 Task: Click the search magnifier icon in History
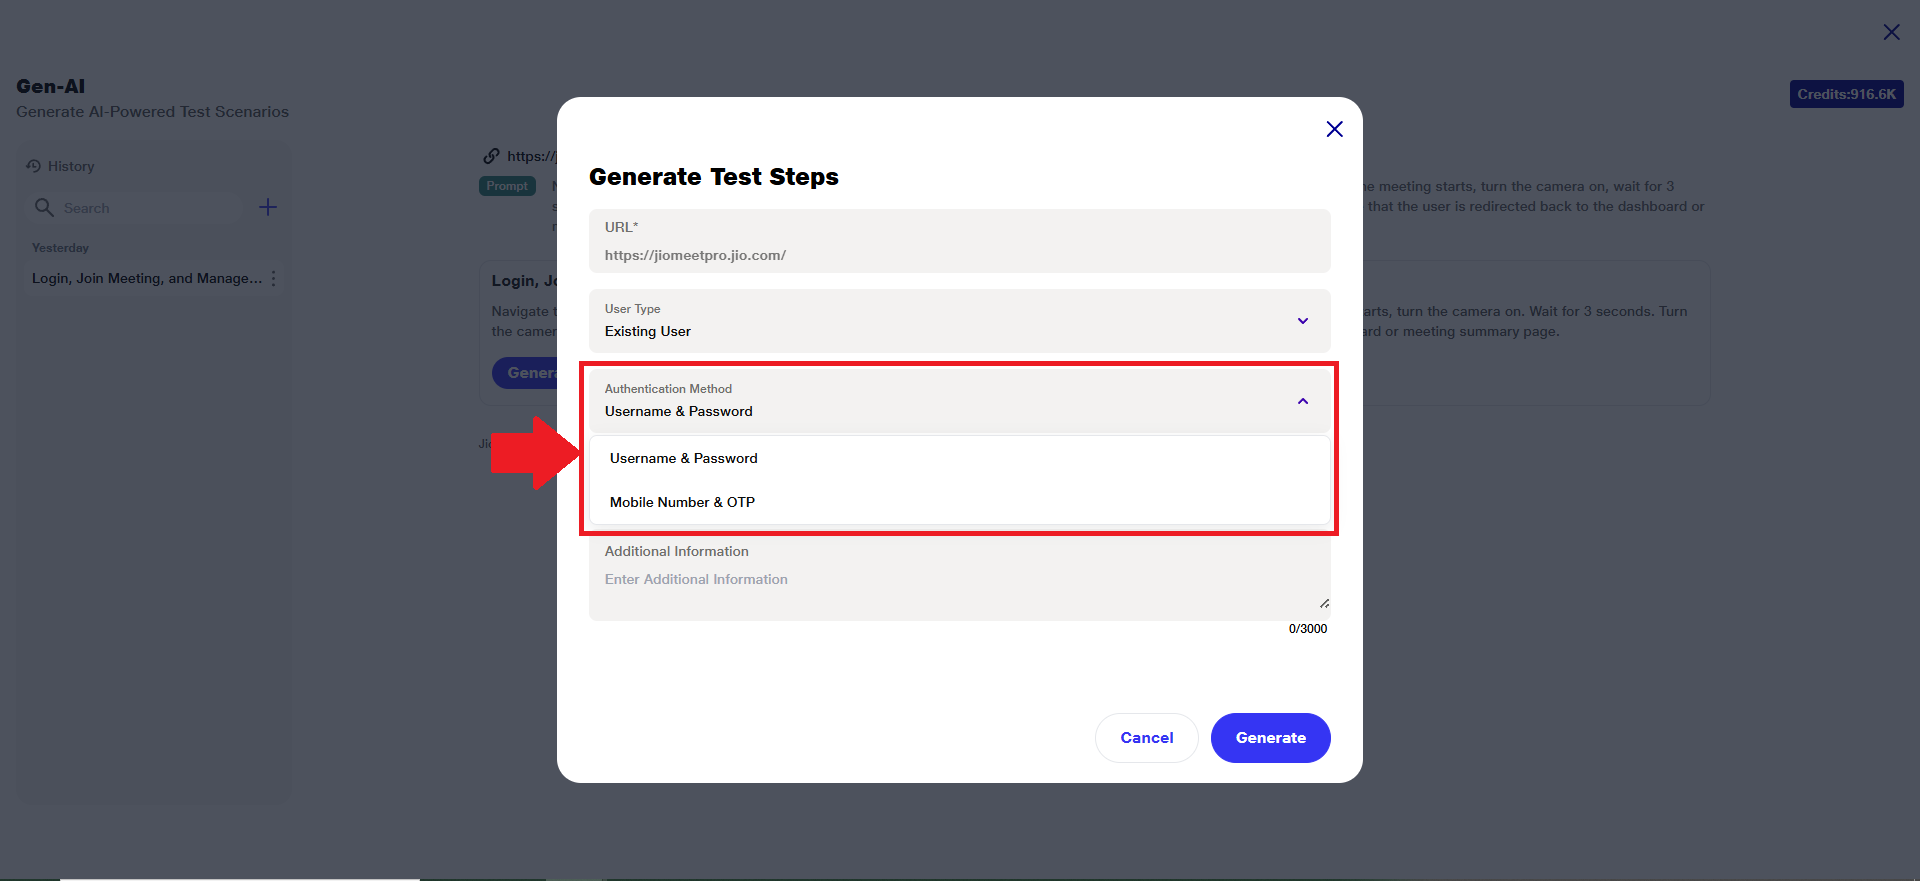[44, 207]
